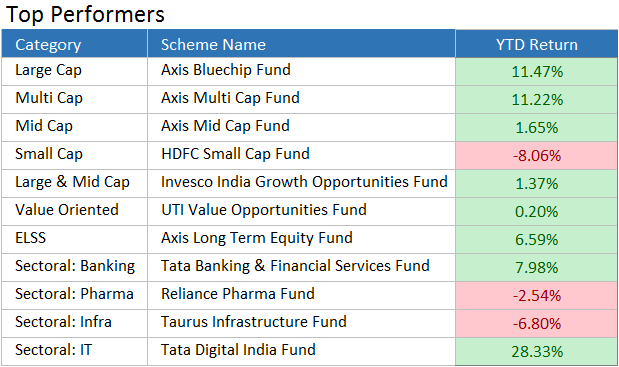Select the Axis Long Term Equity Fund cell
This screenshot has height=367, width=619.
point(301,240)
